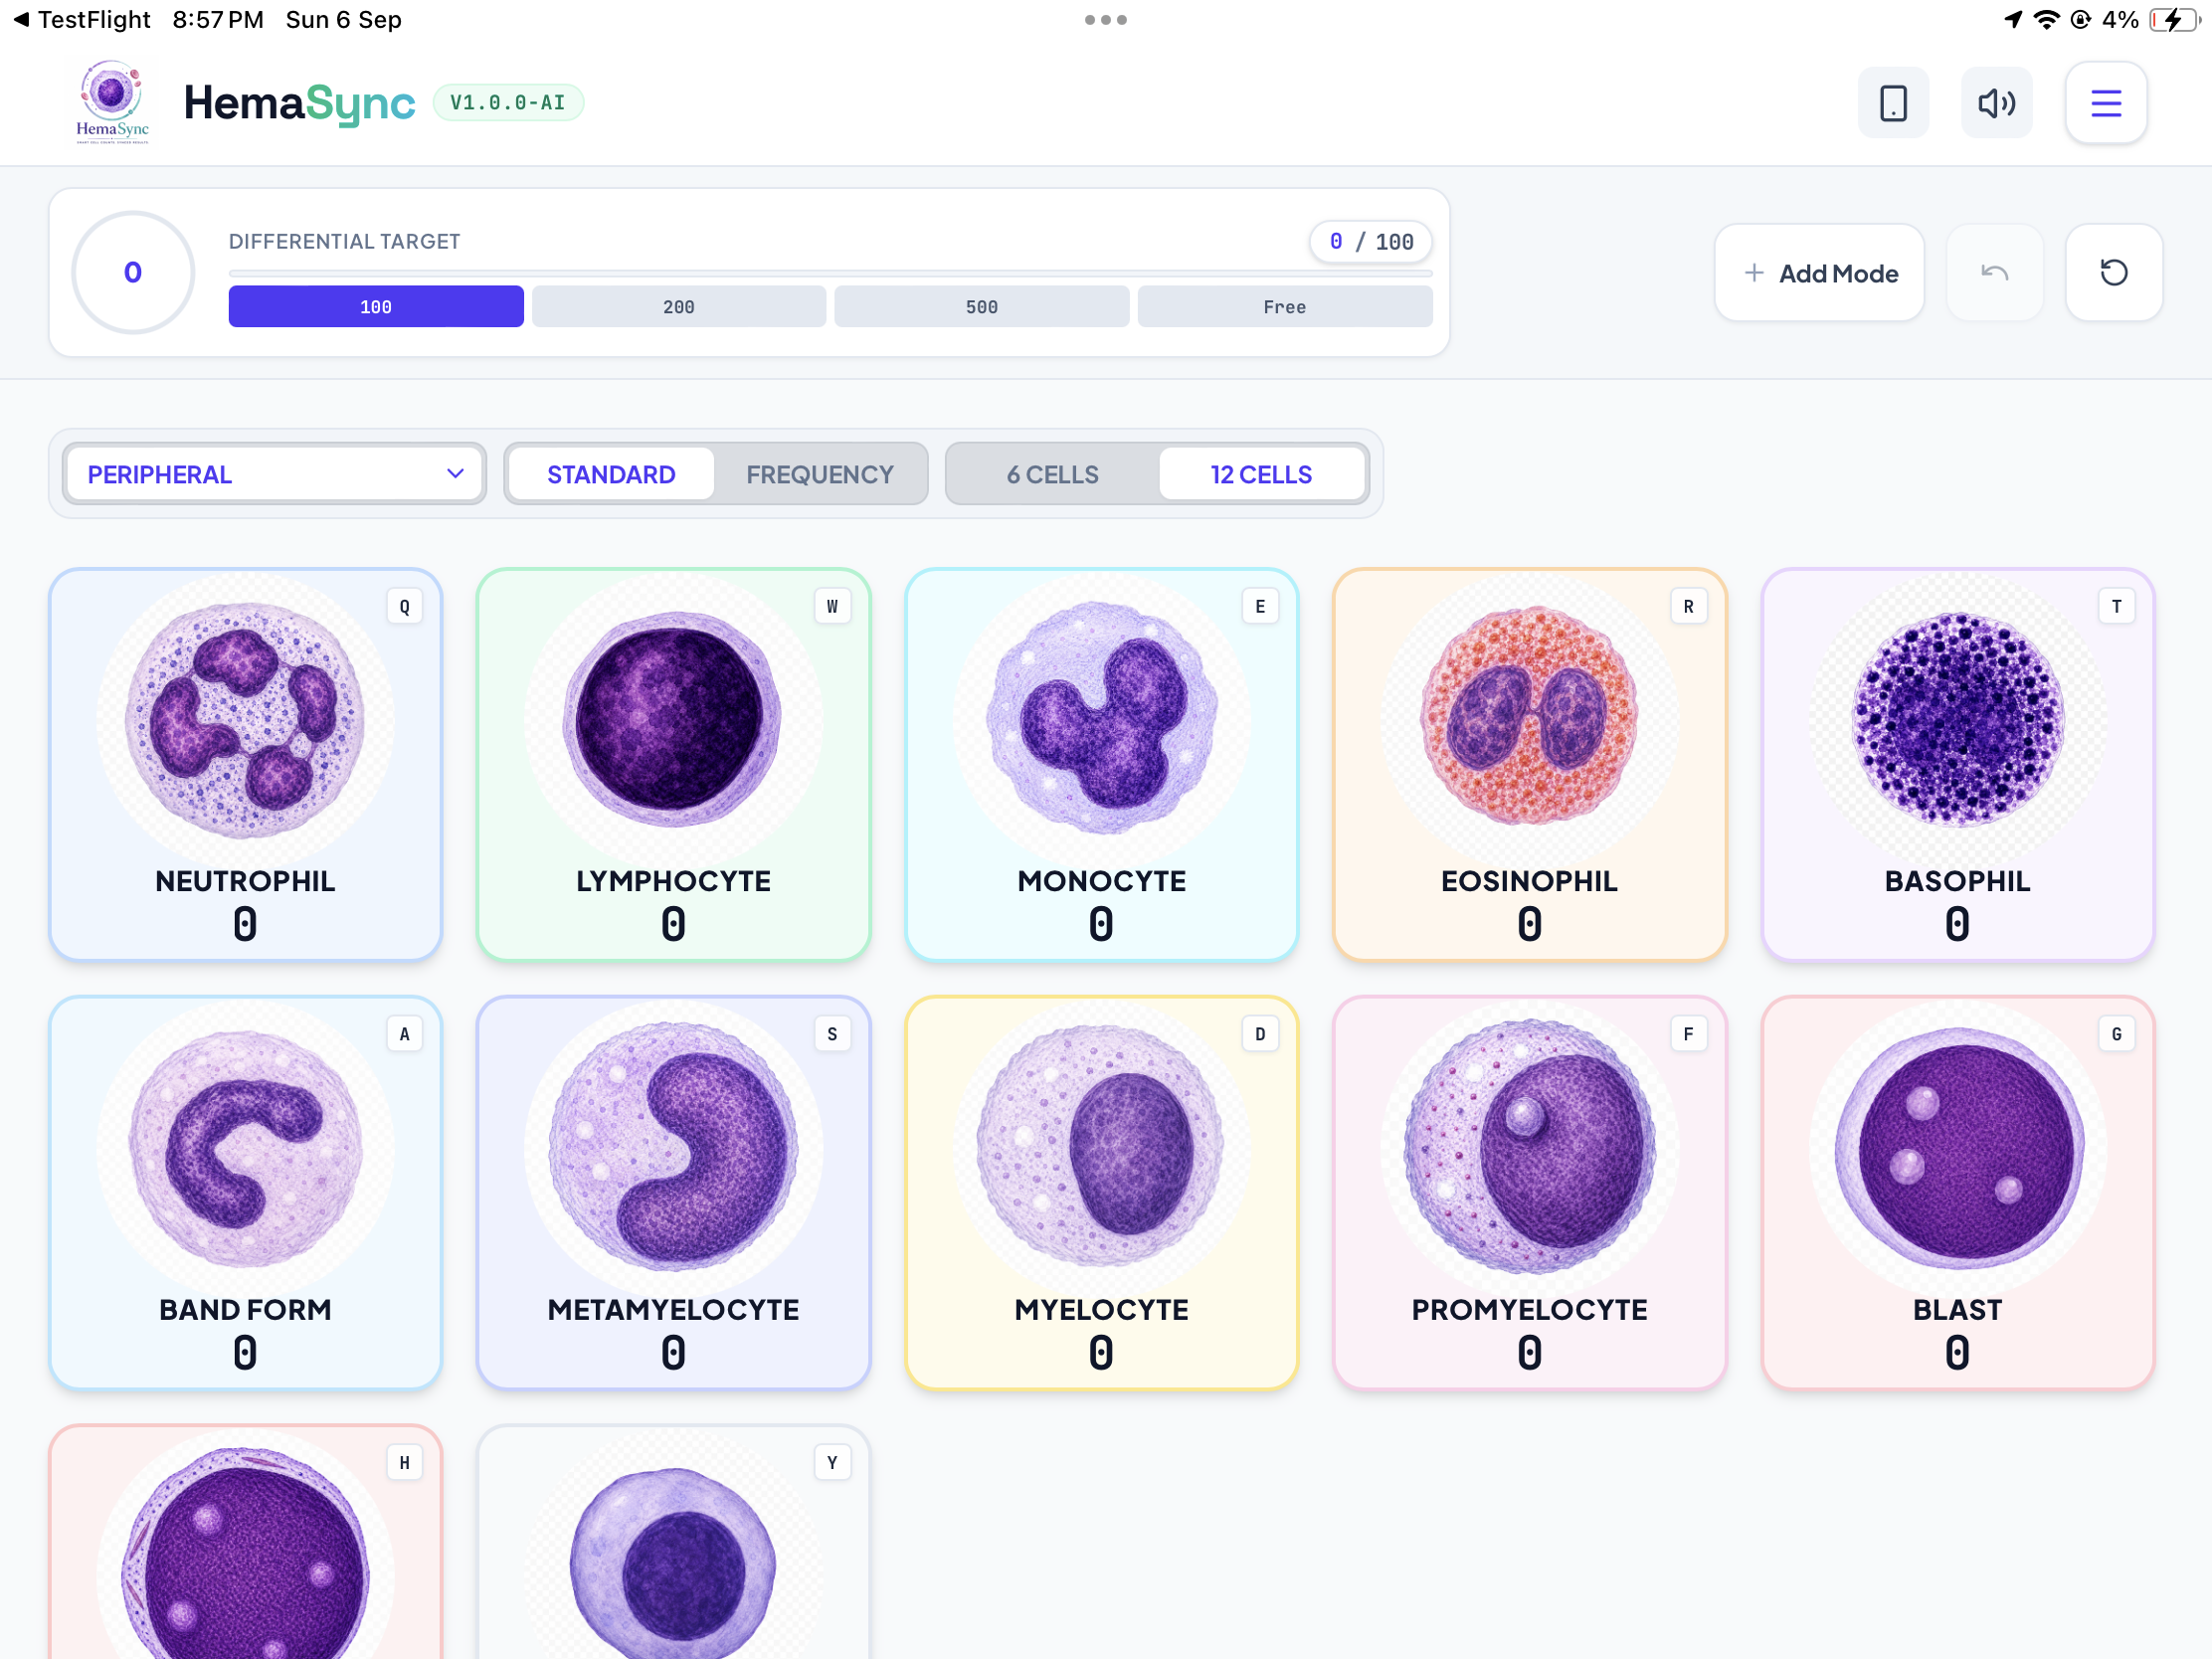Show the 12 Cells layout
This screenshot has height=1659, width=2212.
pyautogui.click(x=1261, y=474)
